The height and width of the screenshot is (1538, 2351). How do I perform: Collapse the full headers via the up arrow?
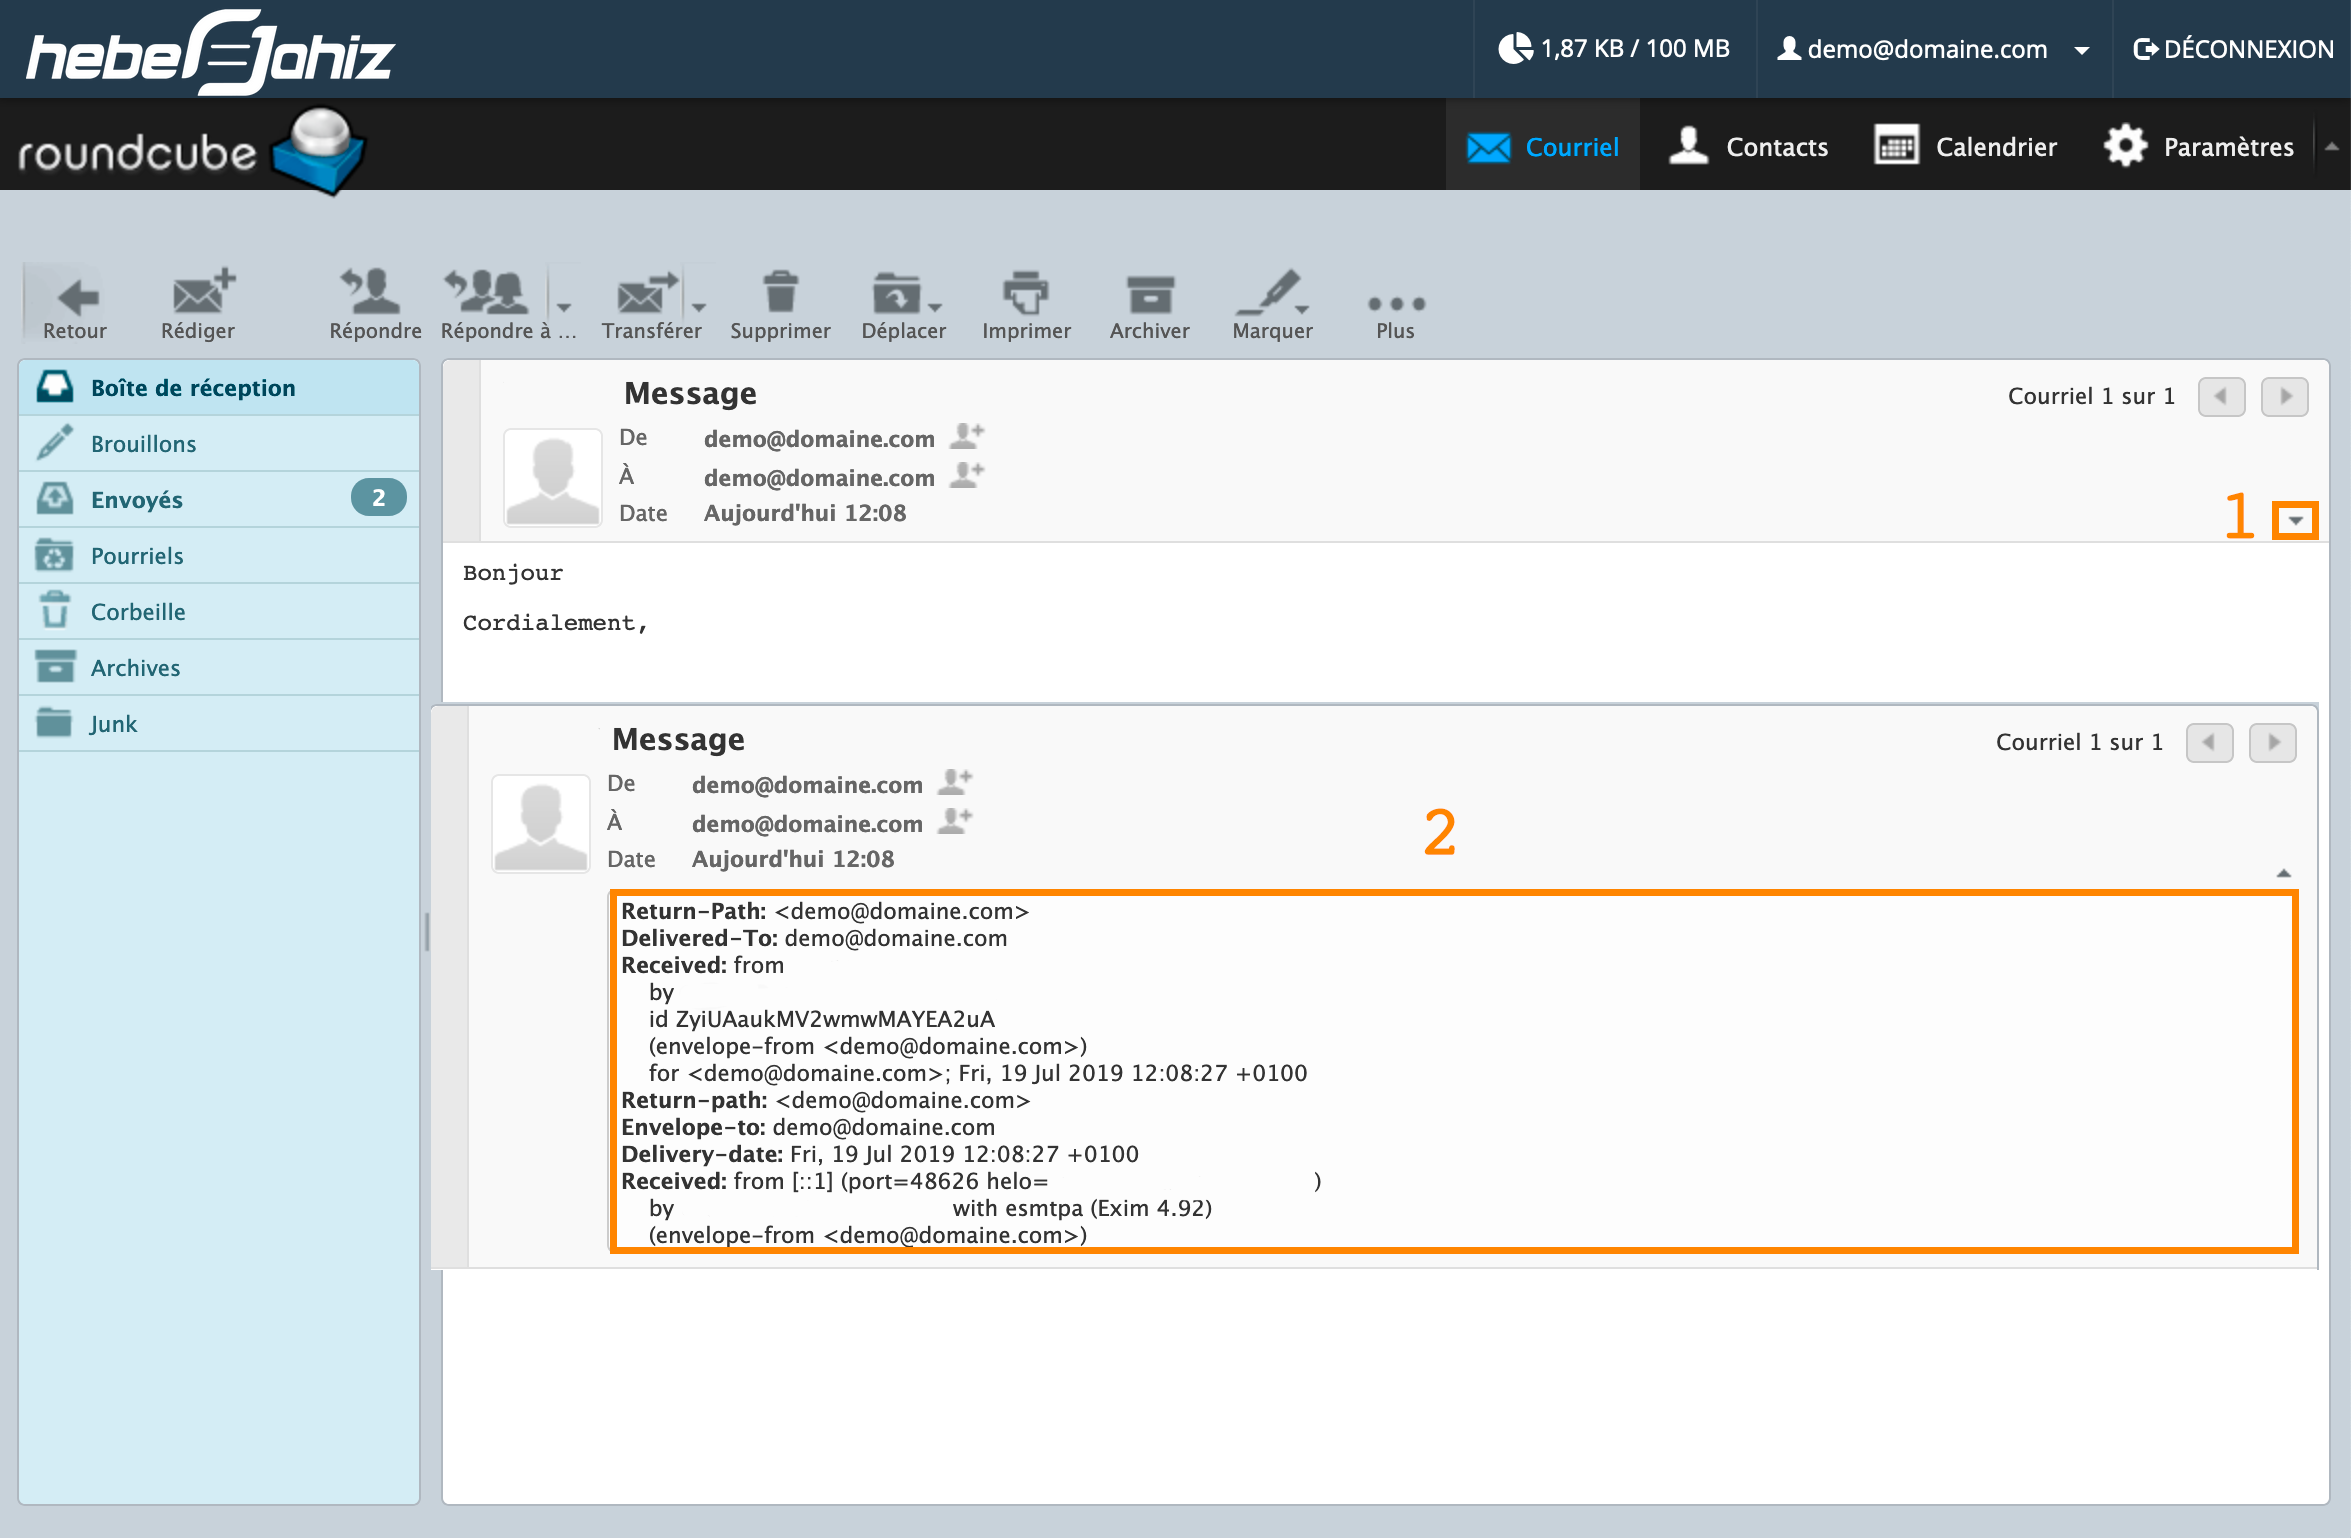coord(2283,873)
